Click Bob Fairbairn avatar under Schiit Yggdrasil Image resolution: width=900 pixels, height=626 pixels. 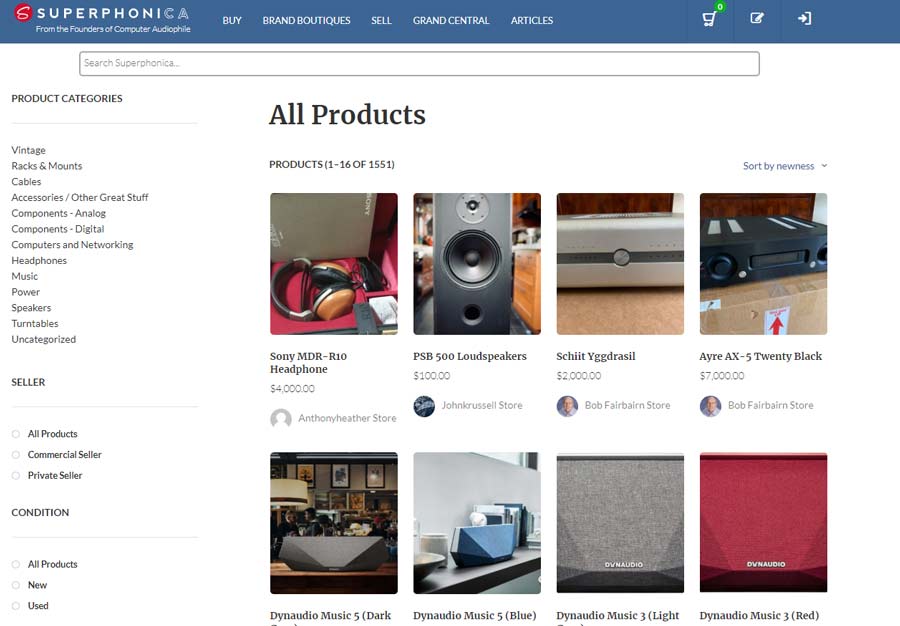[x=567, y=406]
